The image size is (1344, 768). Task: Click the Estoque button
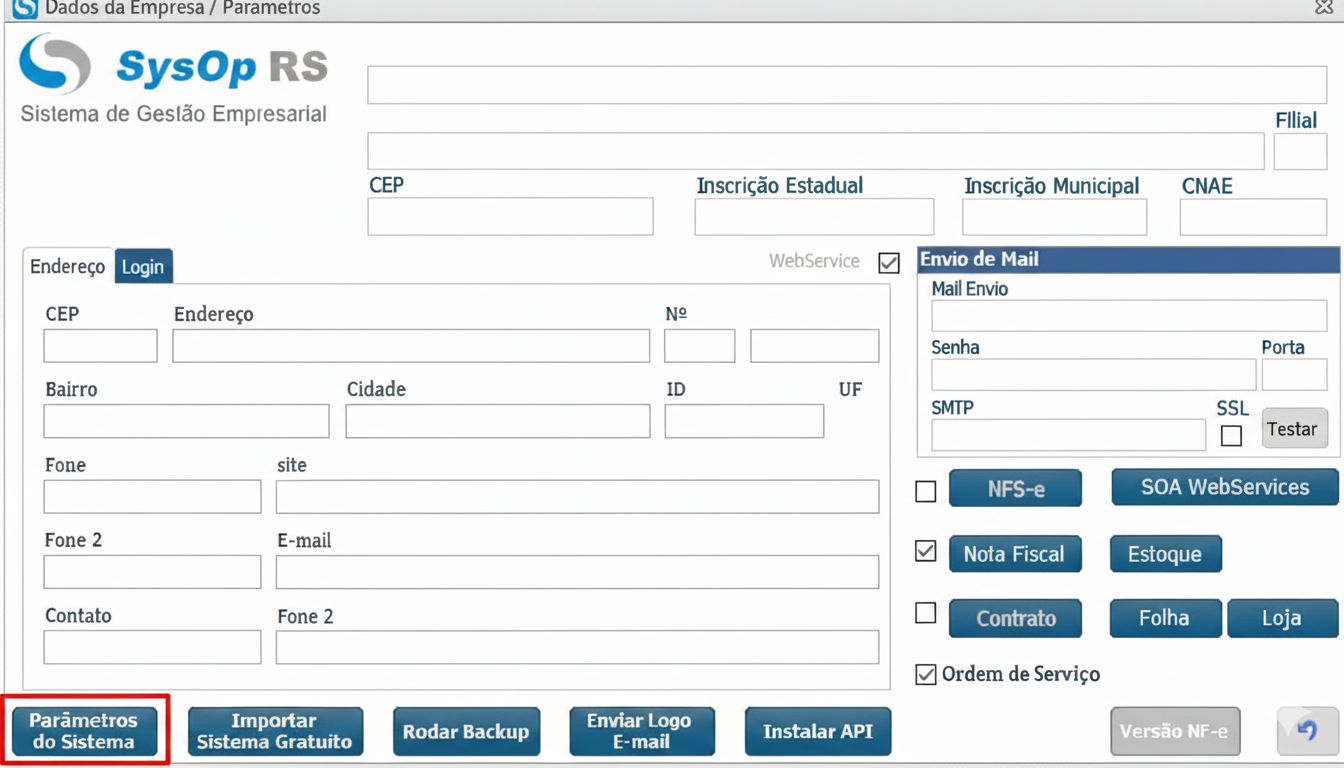1165,554
